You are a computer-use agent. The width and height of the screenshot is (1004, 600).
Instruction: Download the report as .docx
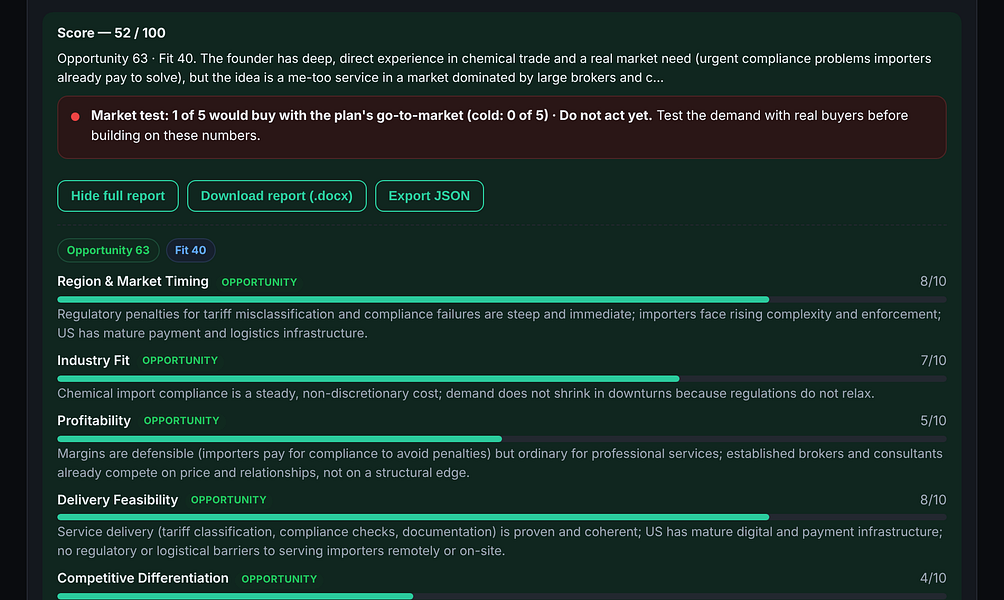pos(277,196)
